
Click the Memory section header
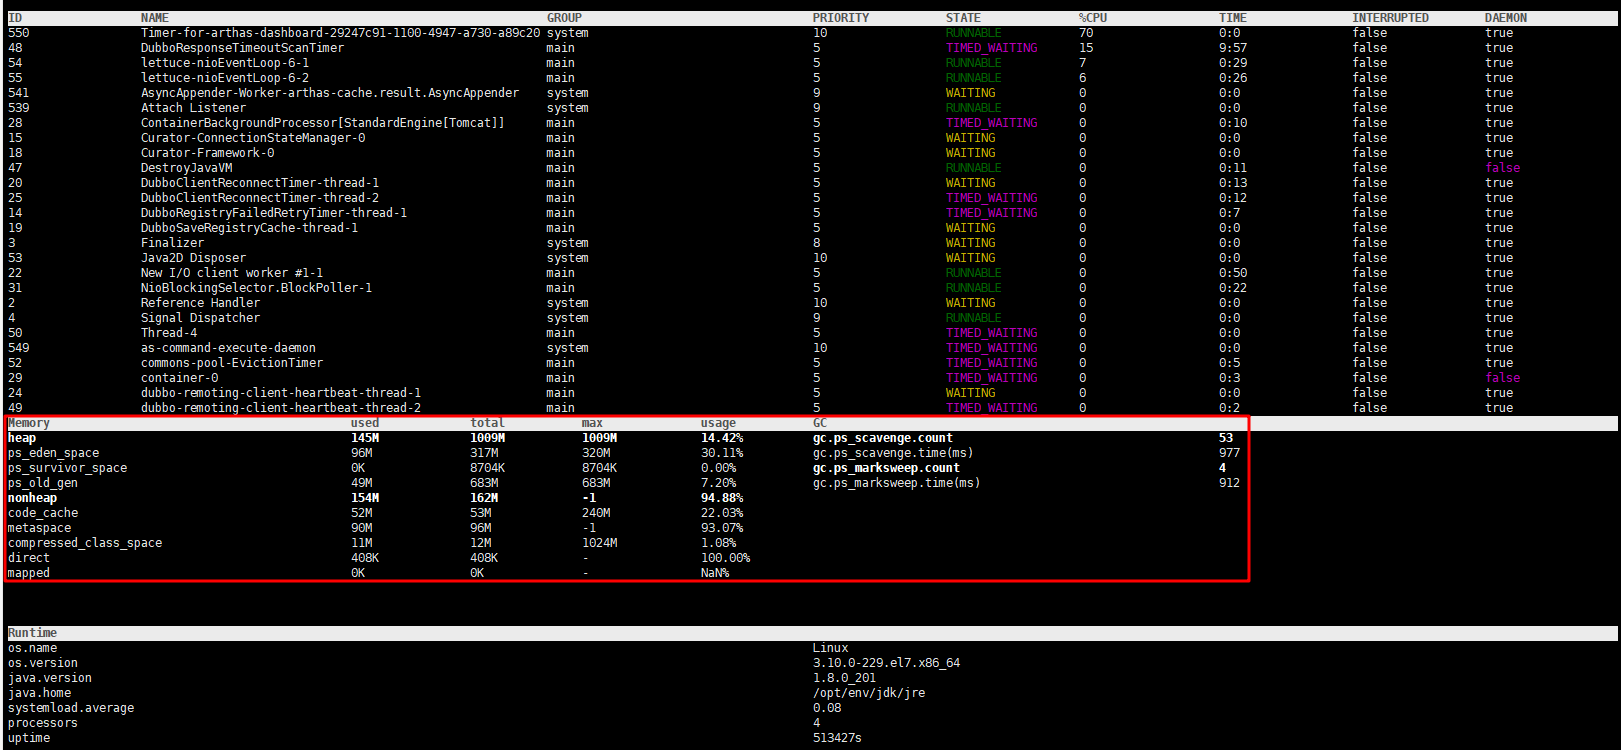(x=29, y=423)
